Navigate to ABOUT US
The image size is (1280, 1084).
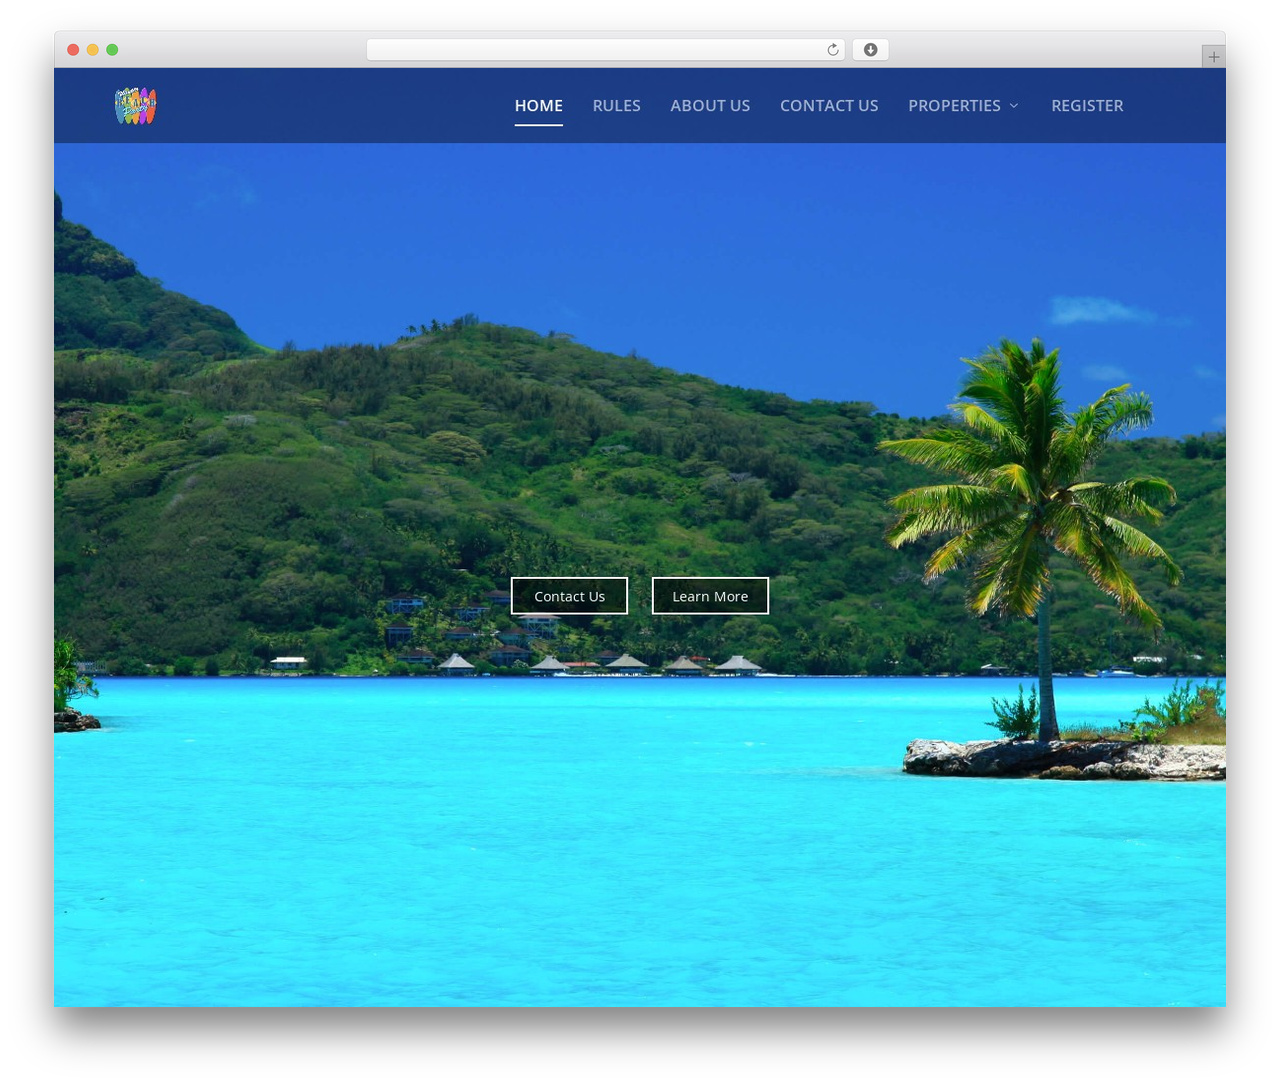click(710, 105)
